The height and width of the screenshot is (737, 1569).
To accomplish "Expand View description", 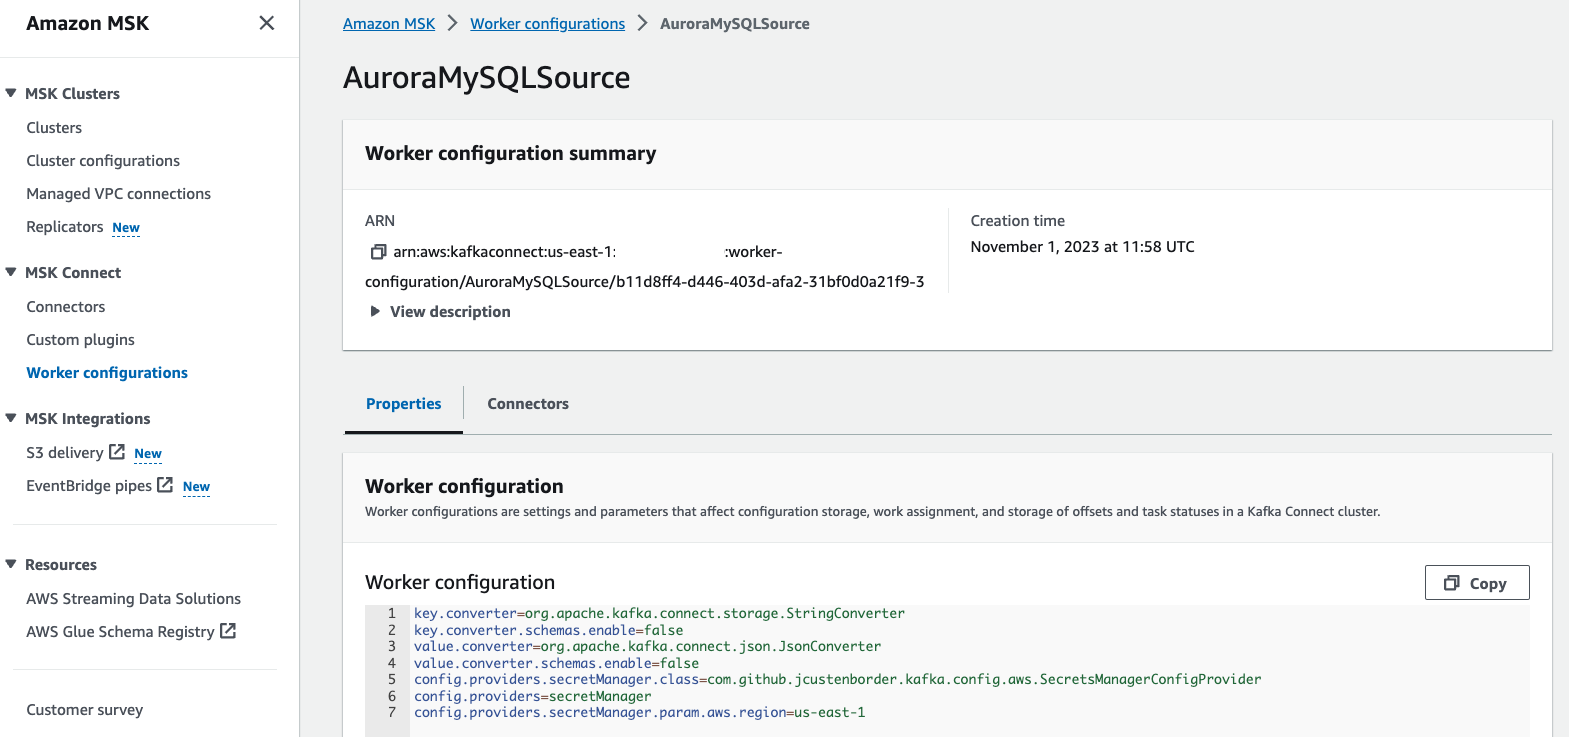I will tap(440, 312).
